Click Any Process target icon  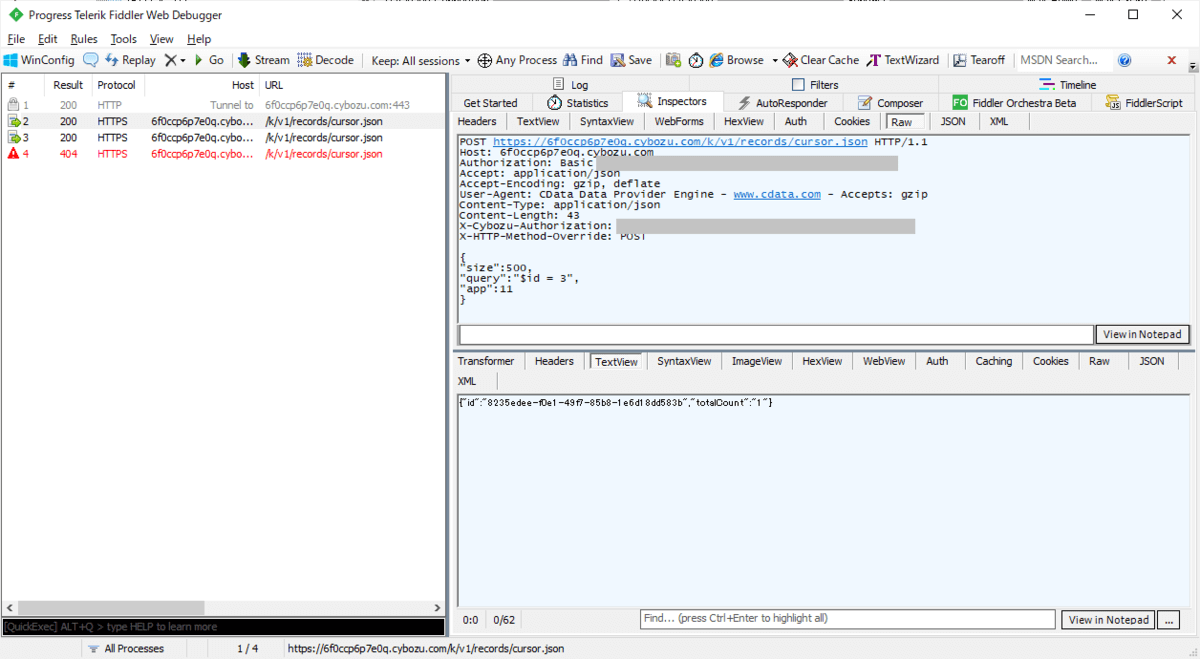coord(485,60)
